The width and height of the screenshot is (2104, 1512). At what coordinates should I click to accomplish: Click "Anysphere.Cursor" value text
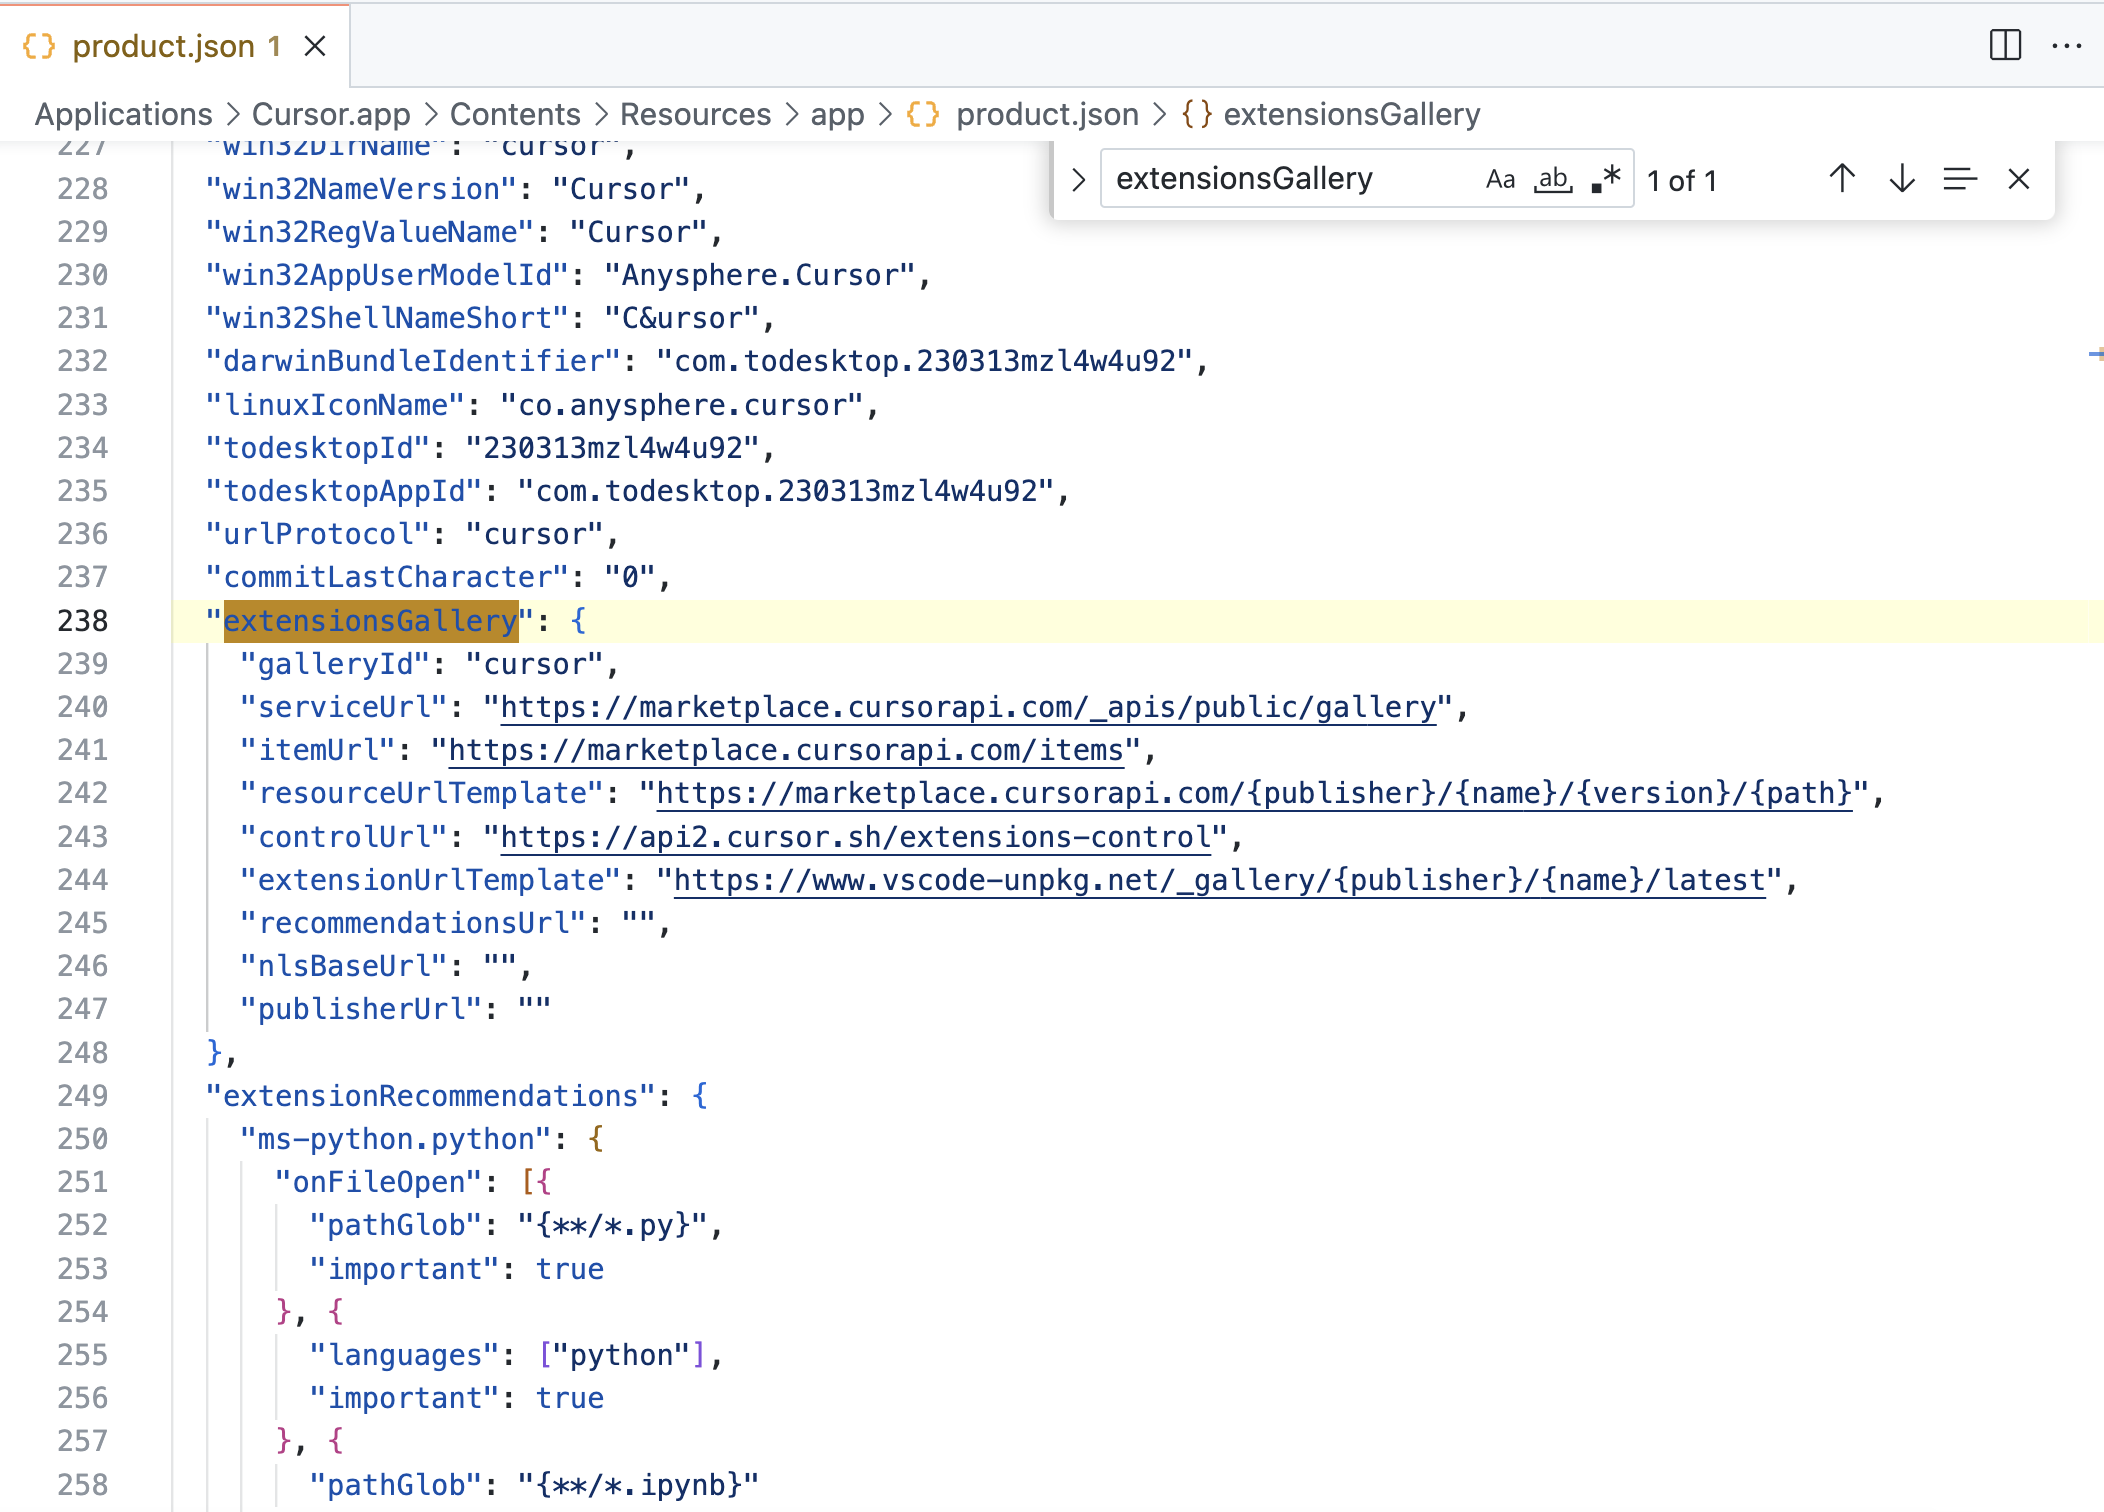[761, 275]
